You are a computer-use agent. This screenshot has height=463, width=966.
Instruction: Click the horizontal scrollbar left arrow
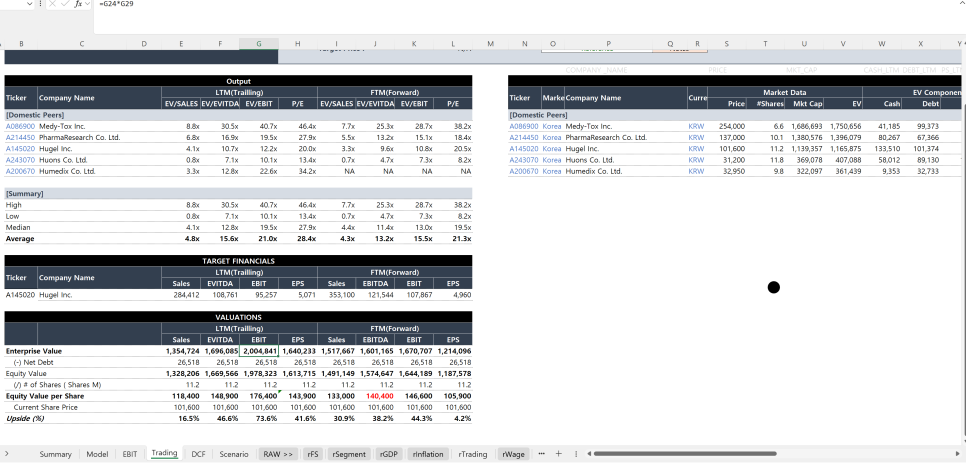pyautogui.click(x=588, y=454)
